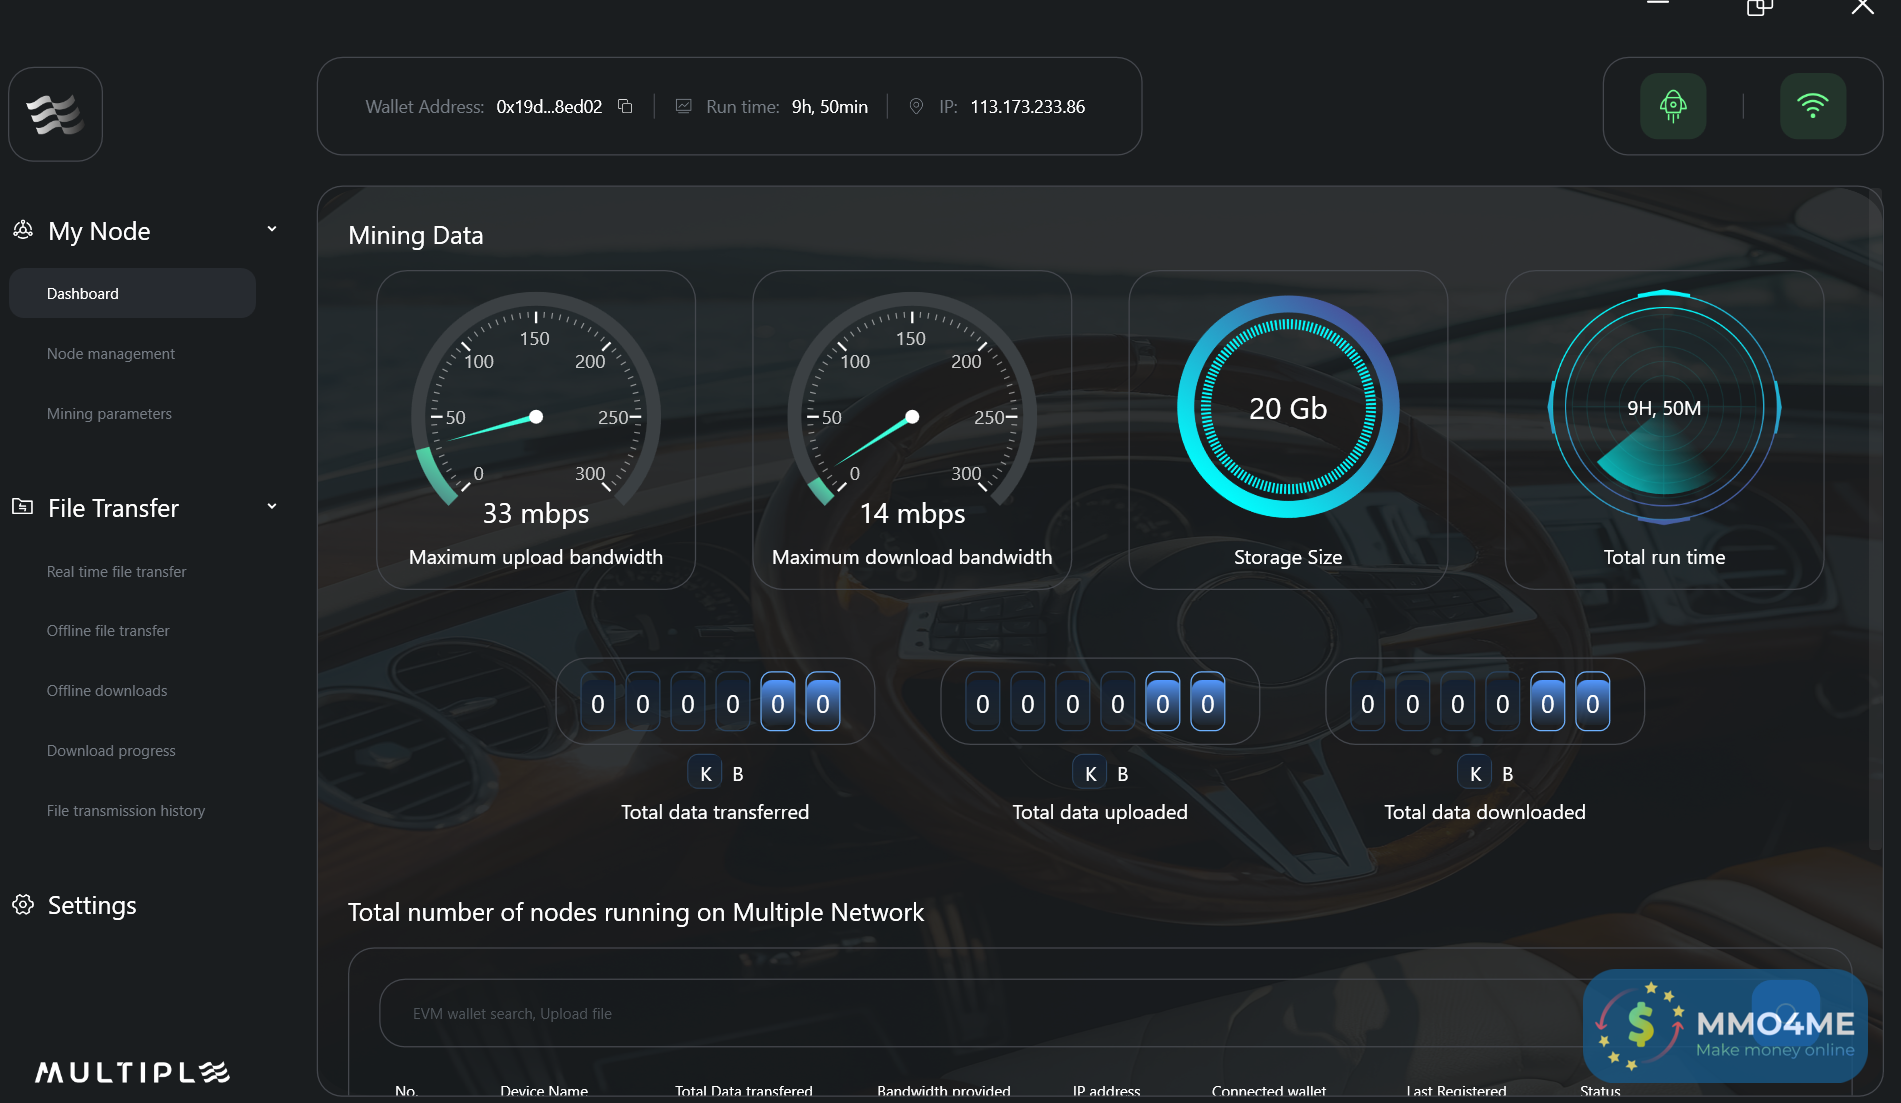Click the 14 mbps download value
Viewport: 1901px width, 1103px height.
(912, 513)
